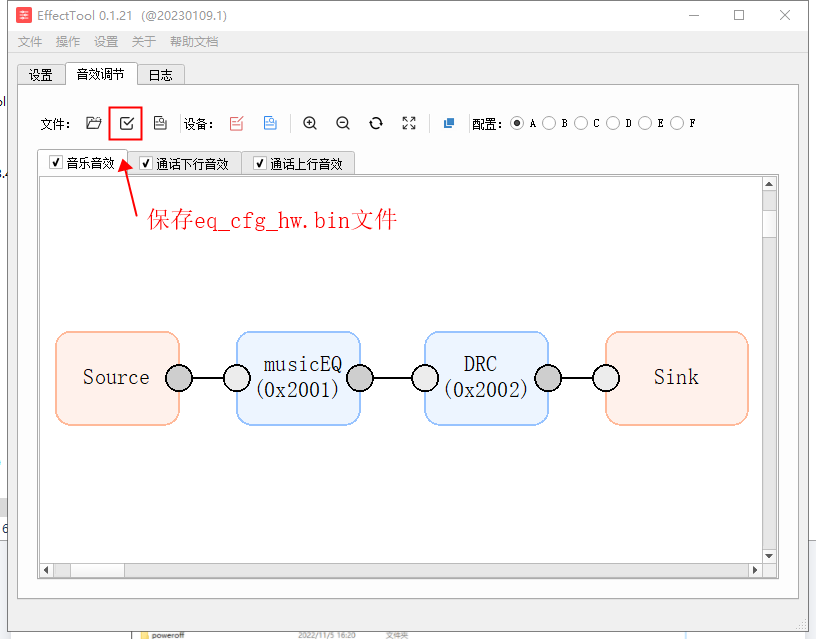
Task: Open the 文件 menu
Action: (x=30, y=42)
